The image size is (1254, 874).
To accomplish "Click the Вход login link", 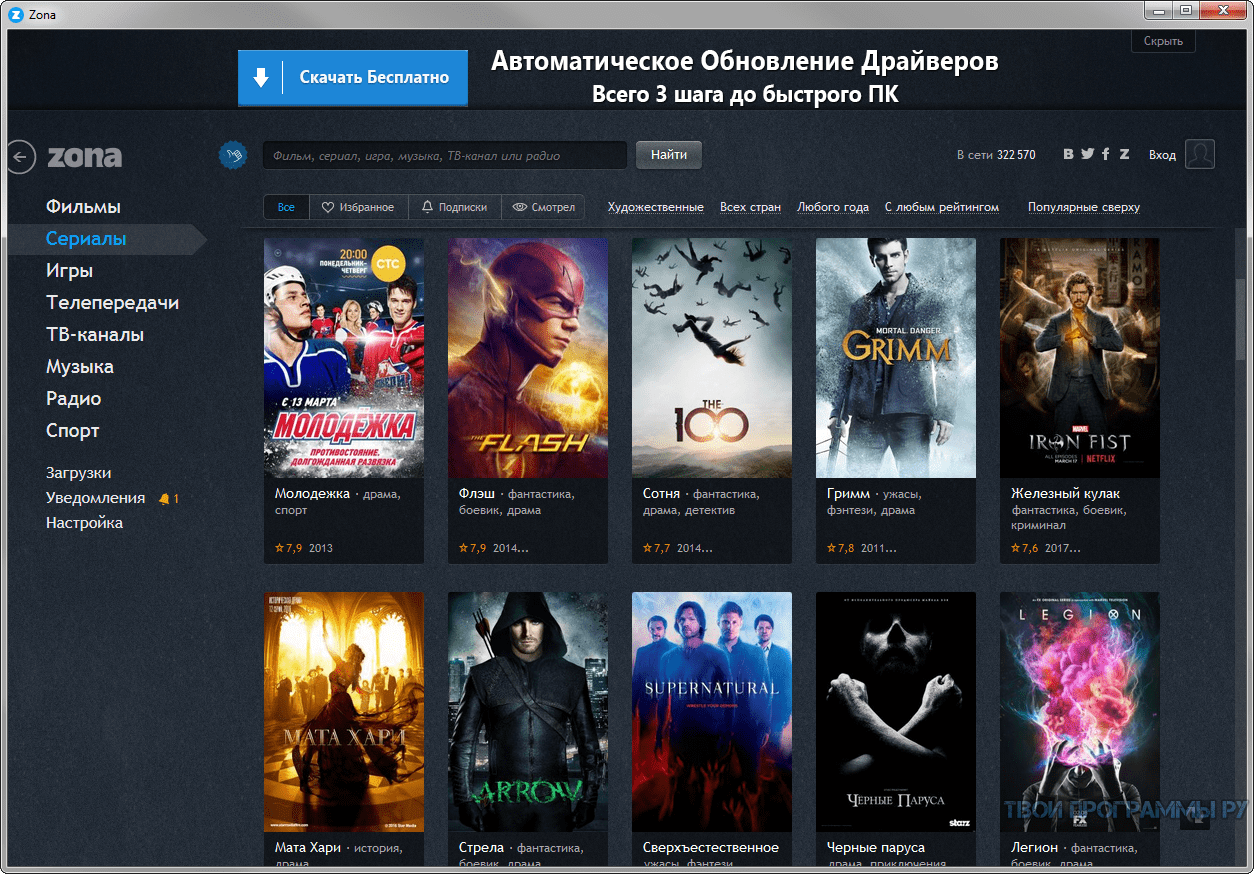I will pyautogui.click(x=1162, y=155).
